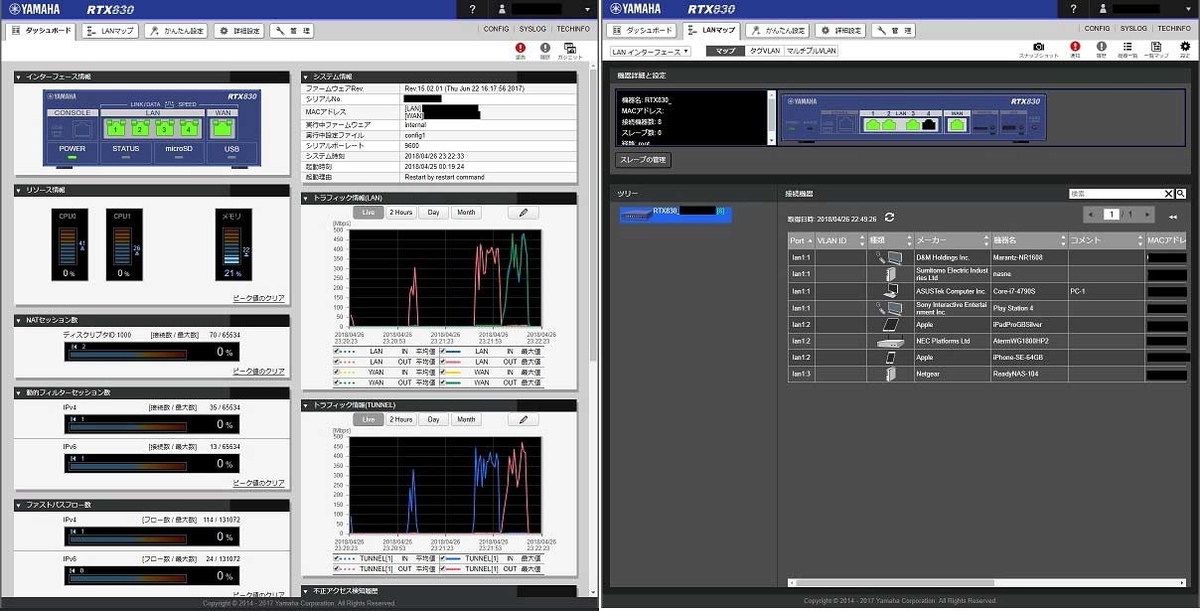The image size is (1200, 611).
Task: Collapse the インターフェース情報 panel
Action: click(19, 76)
